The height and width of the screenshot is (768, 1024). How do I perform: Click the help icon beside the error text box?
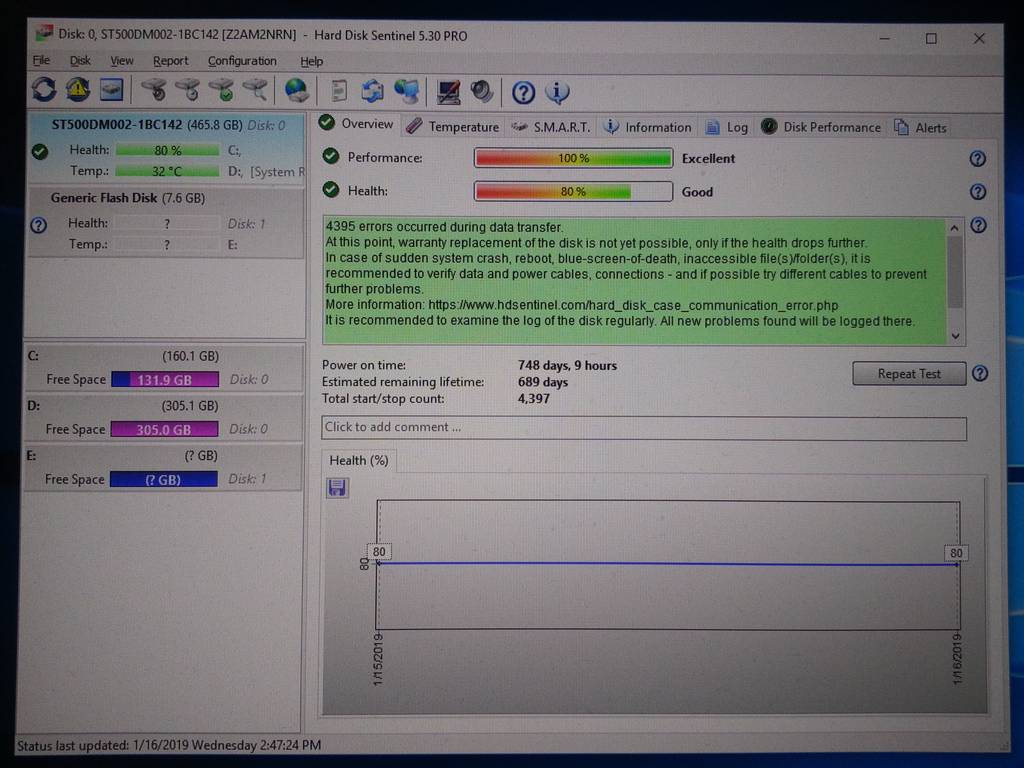978,225
